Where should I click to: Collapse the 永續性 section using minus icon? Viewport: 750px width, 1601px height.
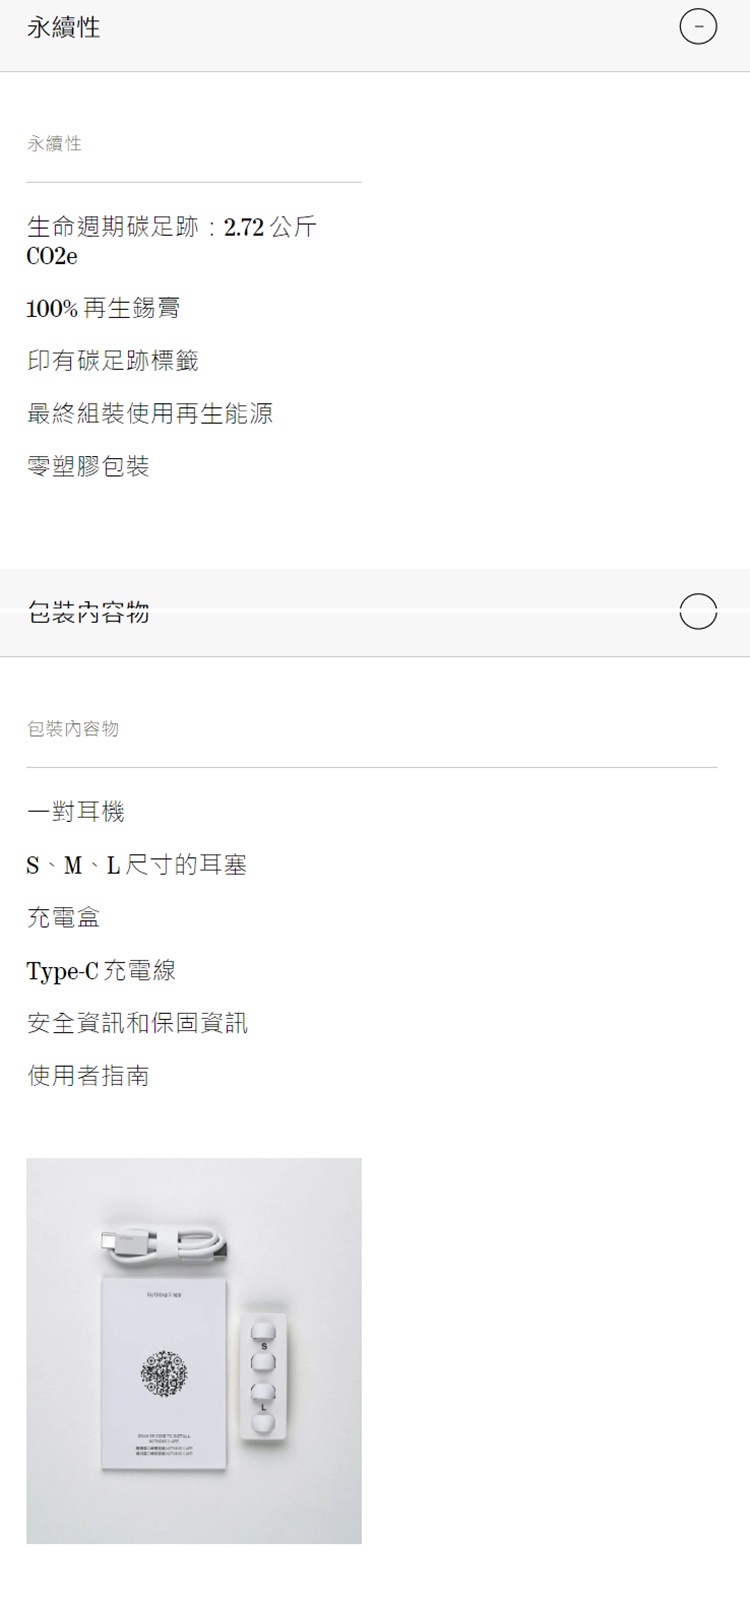698,27
